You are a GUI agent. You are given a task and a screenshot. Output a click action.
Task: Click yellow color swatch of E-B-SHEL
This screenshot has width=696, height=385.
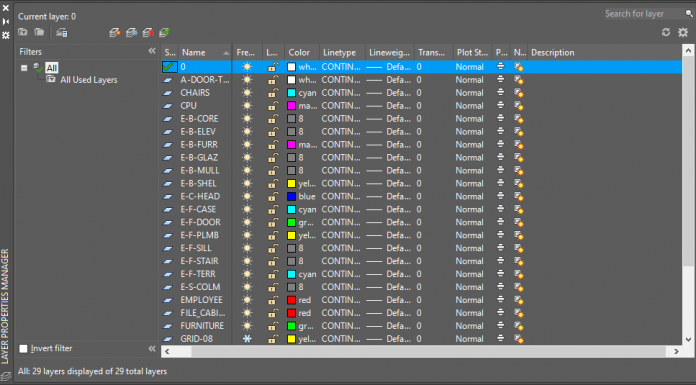coord(291,183)
